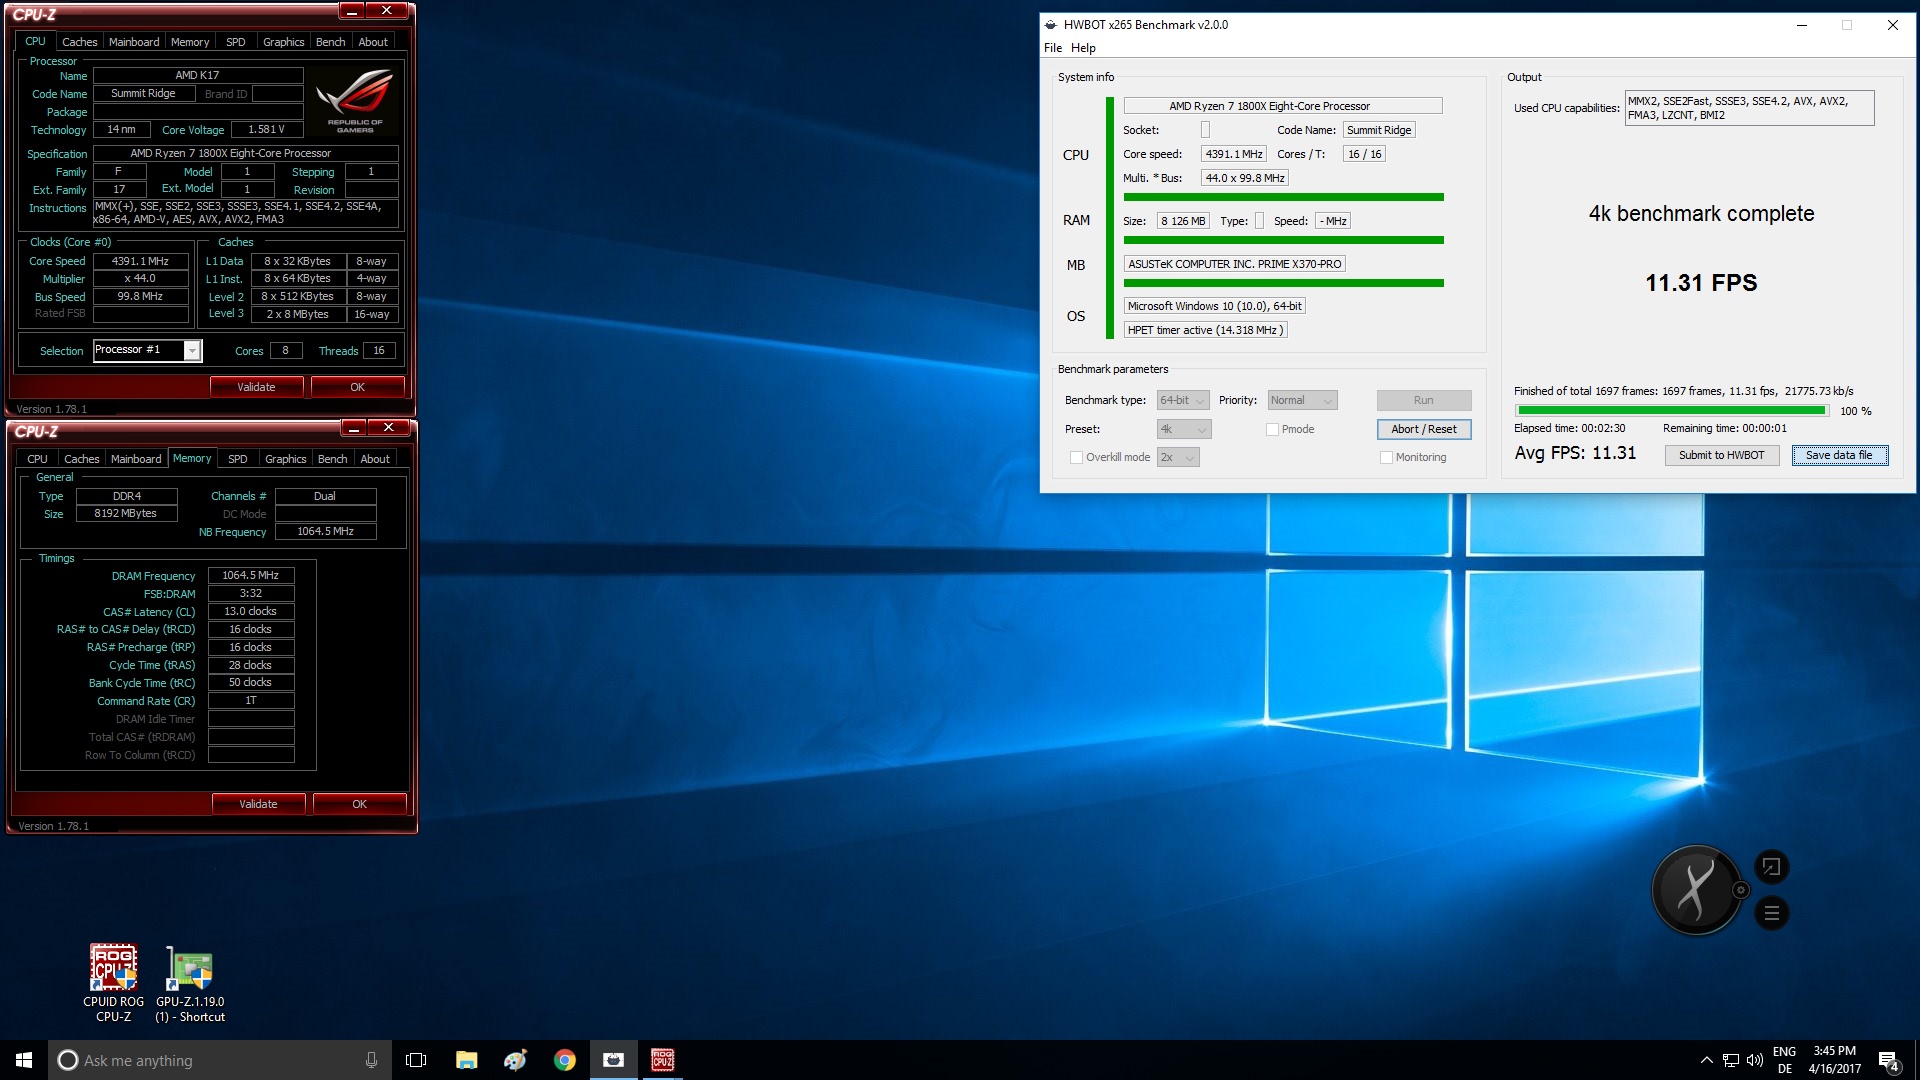Switch to Mainboard tab in CPU-Z processor window
The height and width of the screenshot is (1080, 1920).
pyautogui.click(x=134, y=42)
